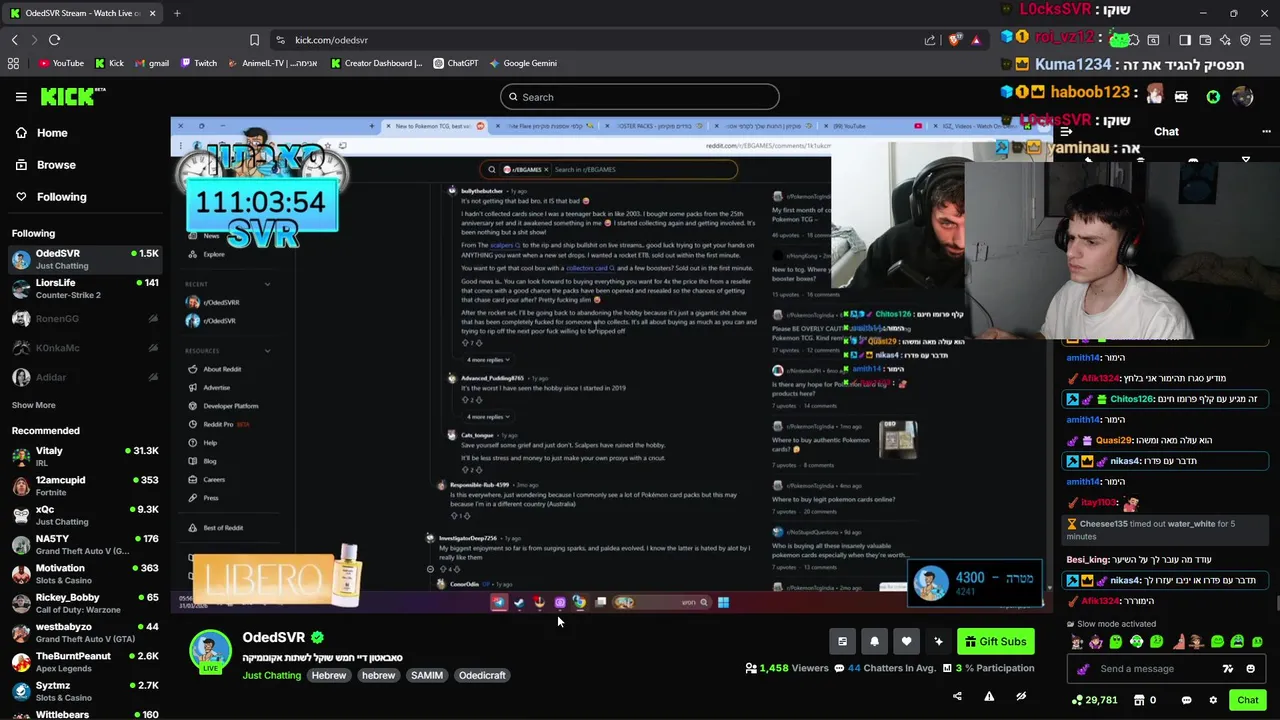Open Vitaly channel in Recommended
The height and width of the screenshot is (720, 1280).
pos(85,457)
